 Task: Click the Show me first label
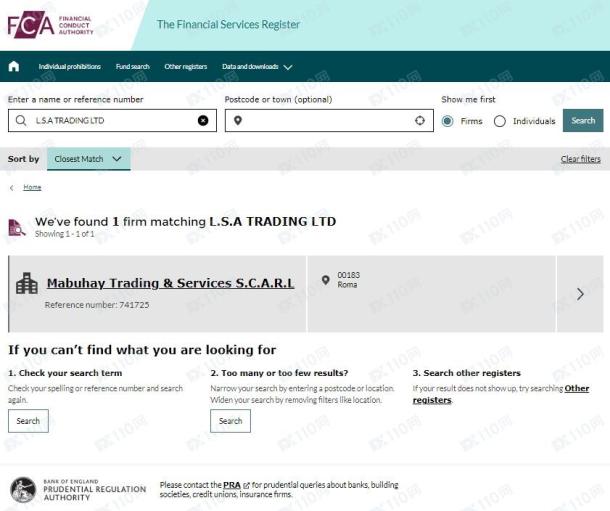click(x=468, y=100)
